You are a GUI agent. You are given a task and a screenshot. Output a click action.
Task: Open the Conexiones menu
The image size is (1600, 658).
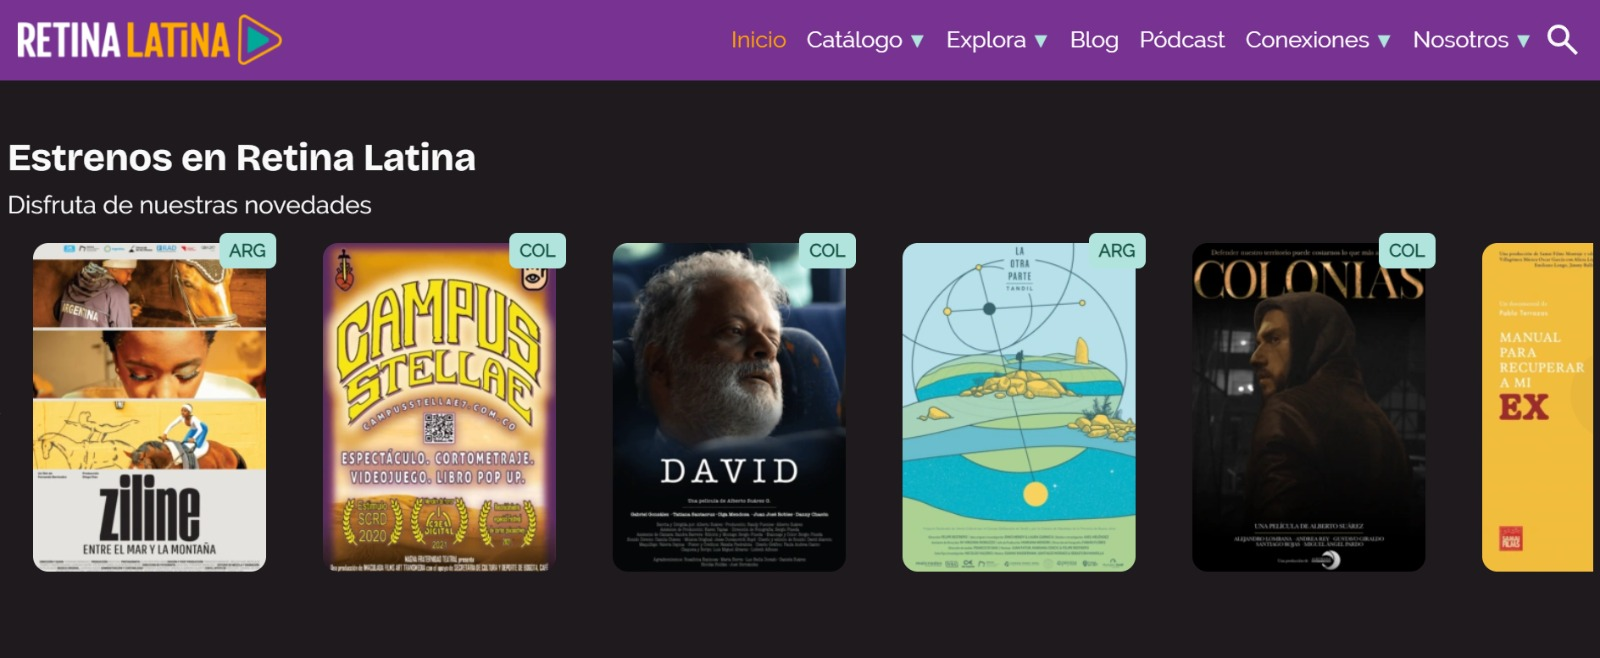click(x=1318, y=40)
